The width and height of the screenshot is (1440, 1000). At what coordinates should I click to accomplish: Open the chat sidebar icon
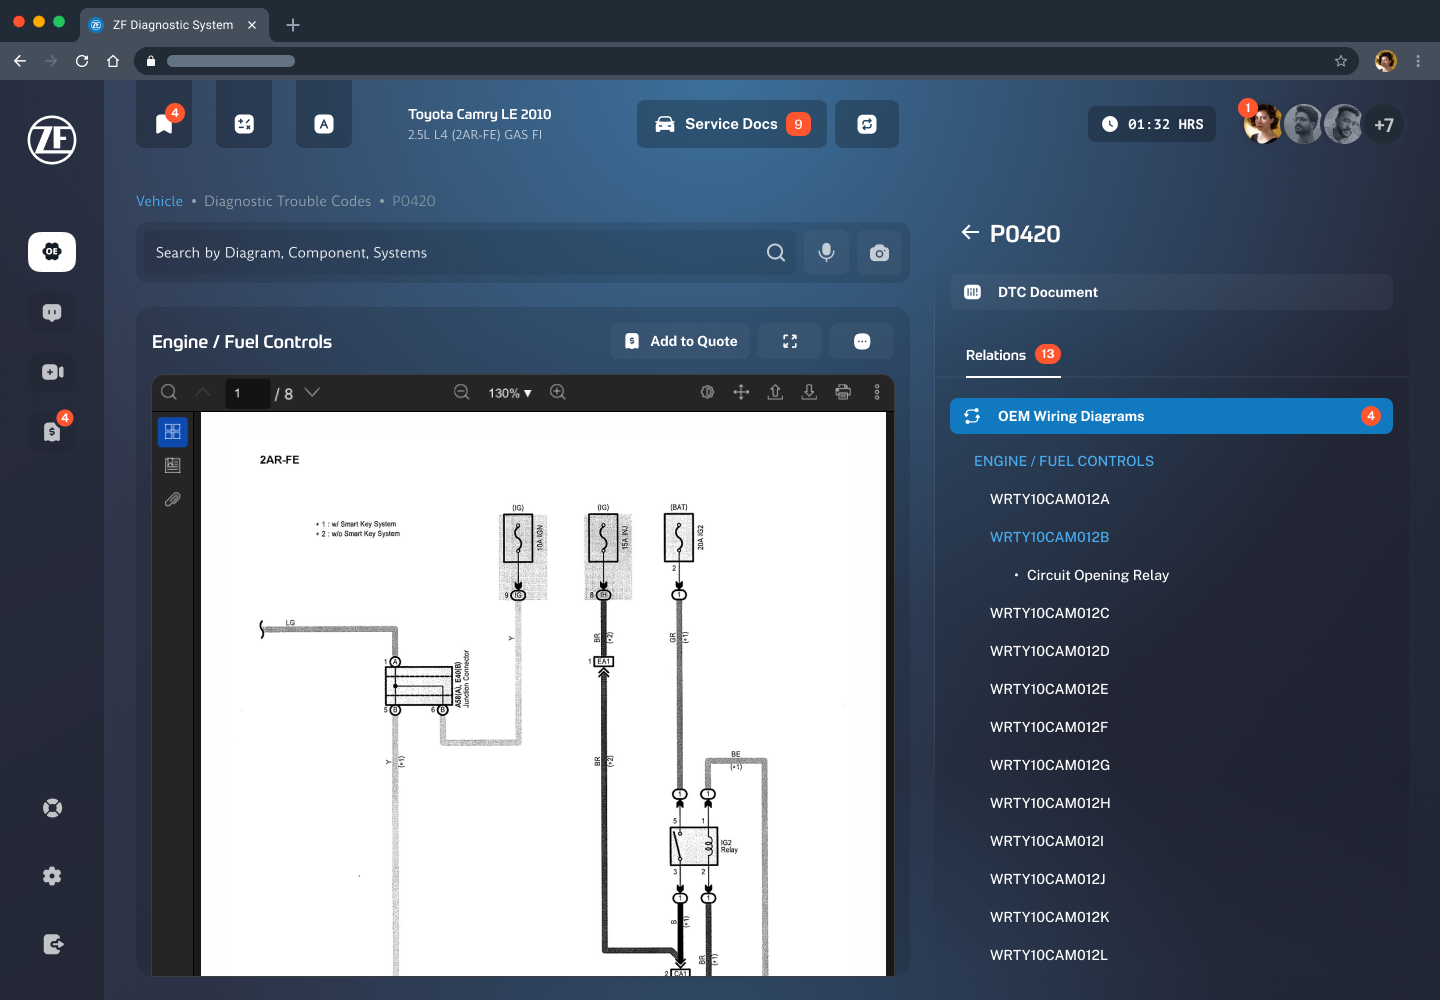pos(52,312)
